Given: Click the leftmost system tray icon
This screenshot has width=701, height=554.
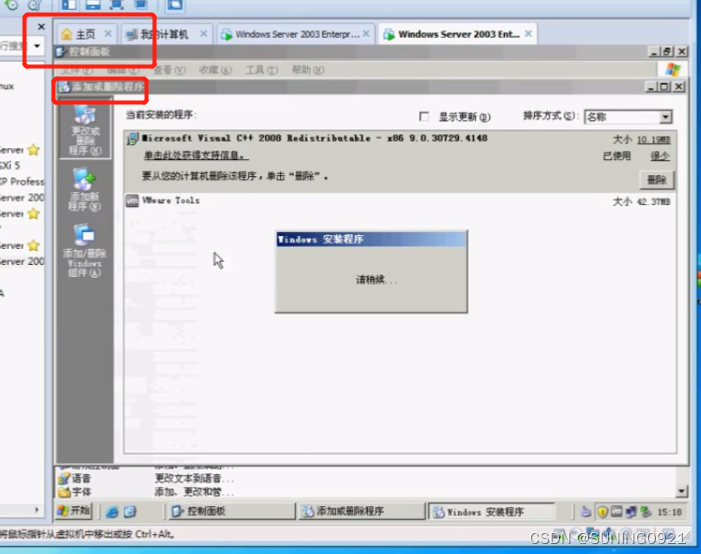Looking at the screenshot, I should (586, 512).
